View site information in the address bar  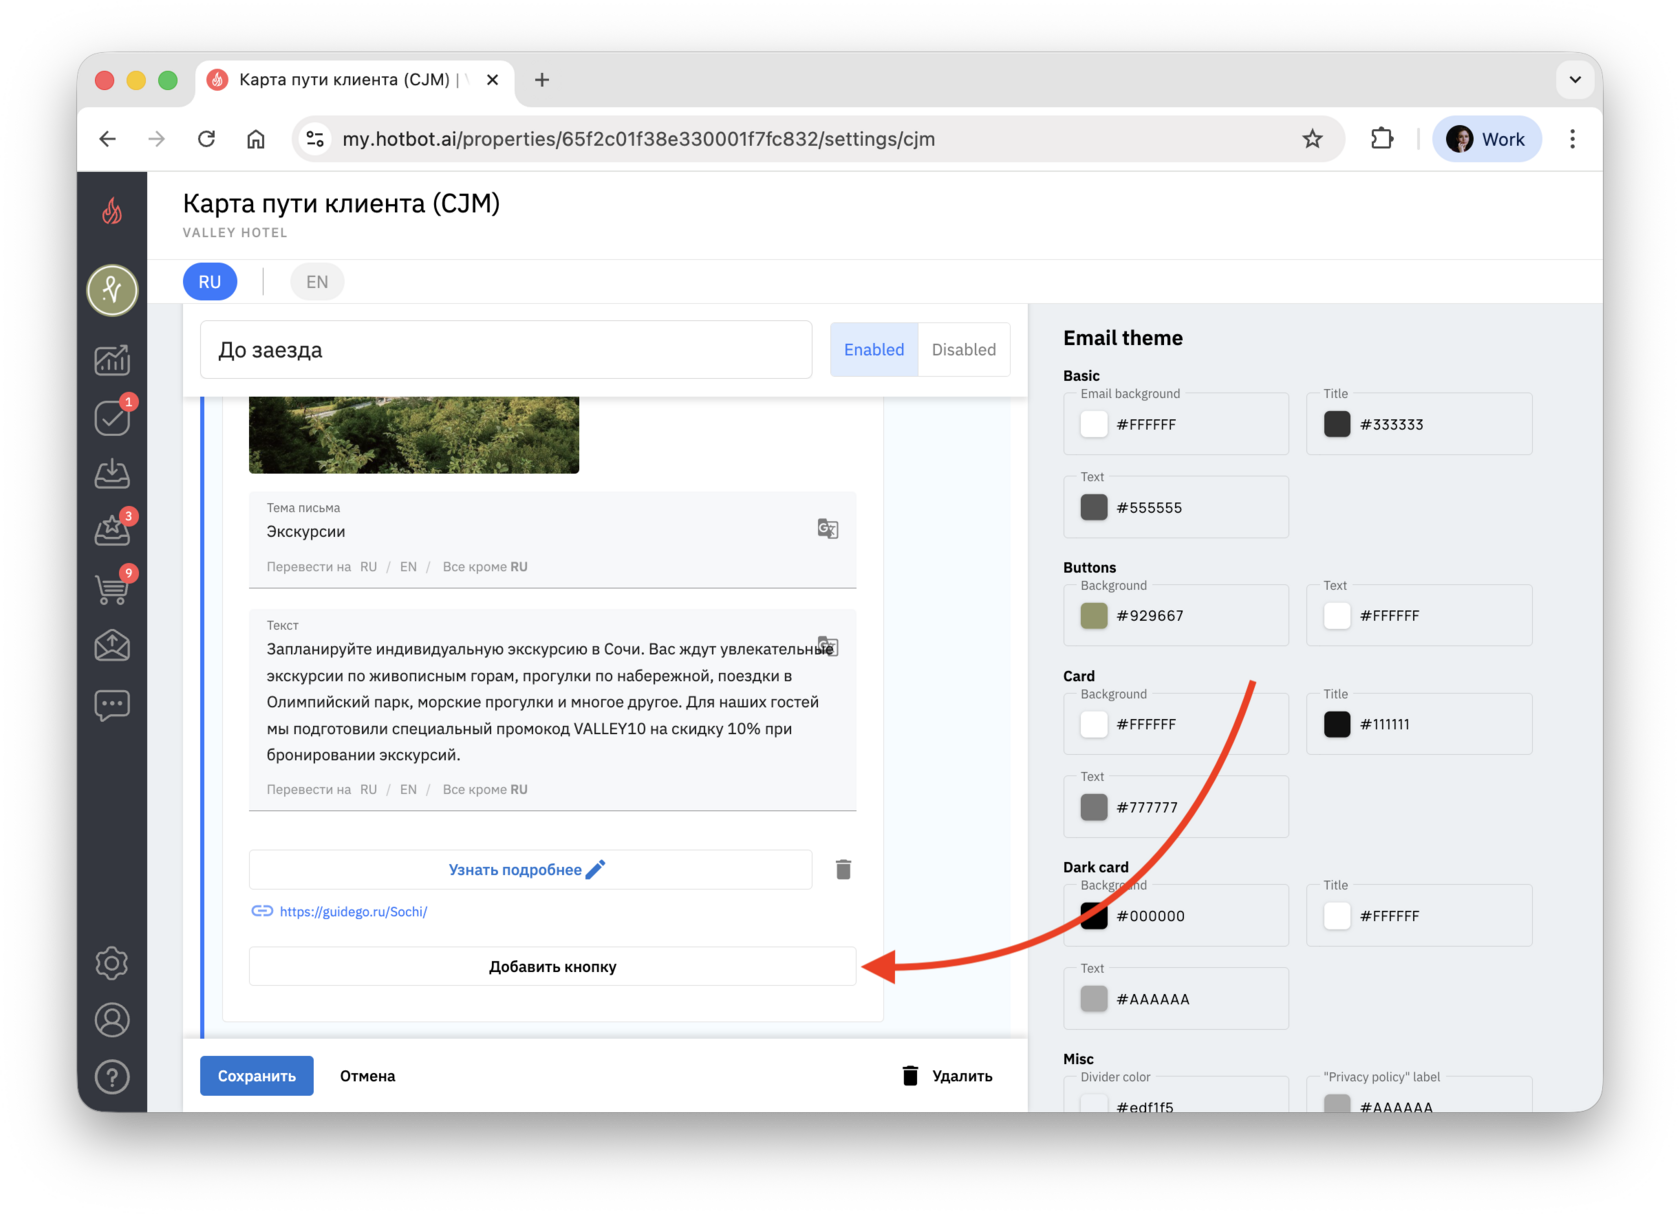(316, 139)
